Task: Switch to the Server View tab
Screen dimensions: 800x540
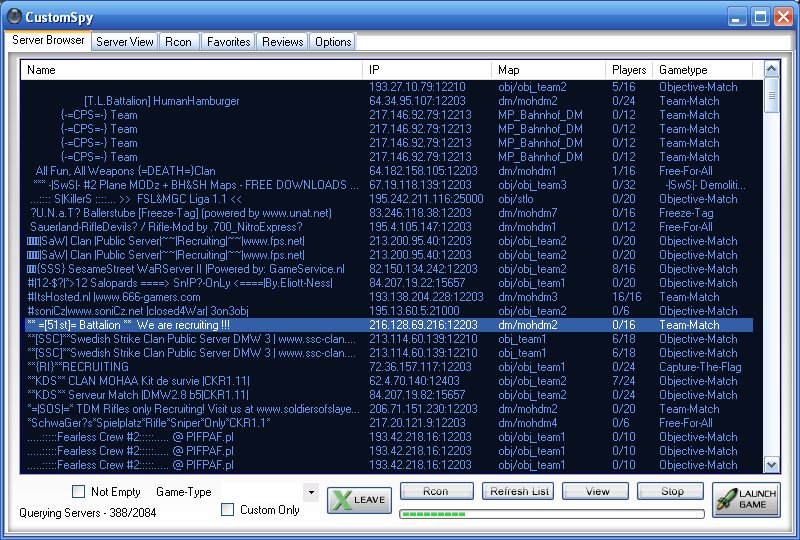Action: pyautogui.click(x=125, y=42)
